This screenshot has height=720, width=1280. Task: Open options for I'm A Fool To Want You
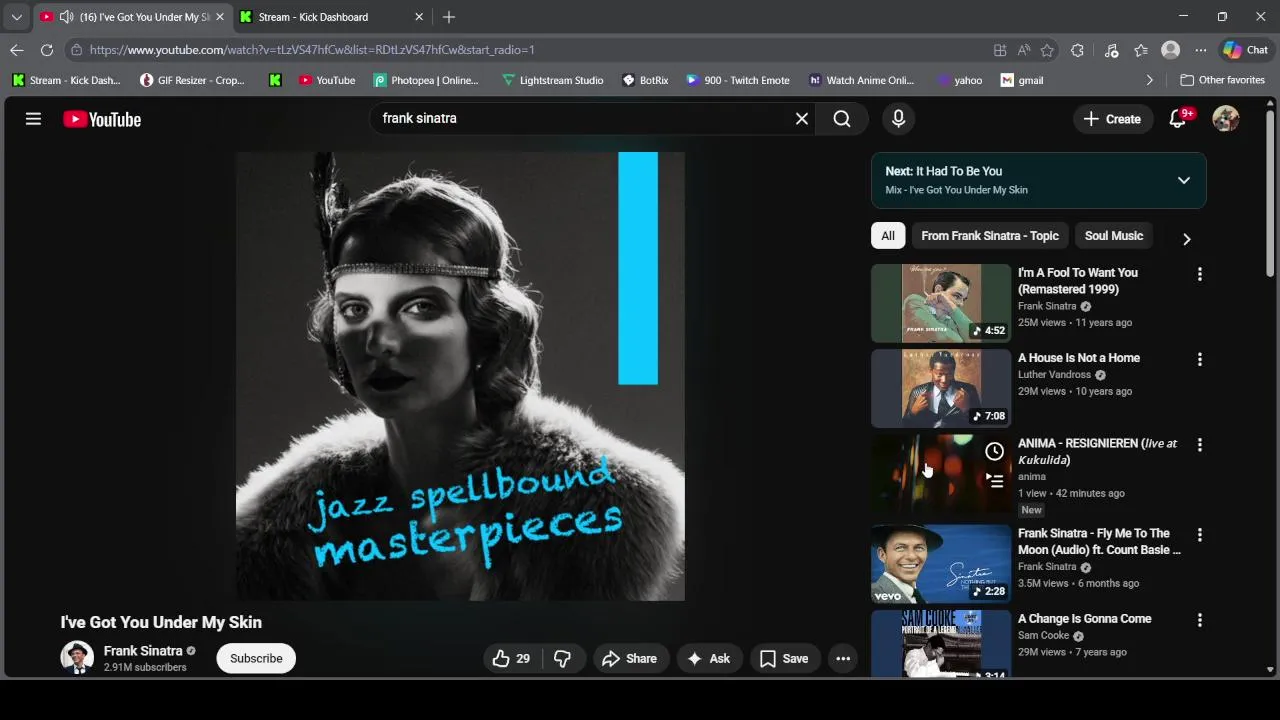pos(1200,274)
